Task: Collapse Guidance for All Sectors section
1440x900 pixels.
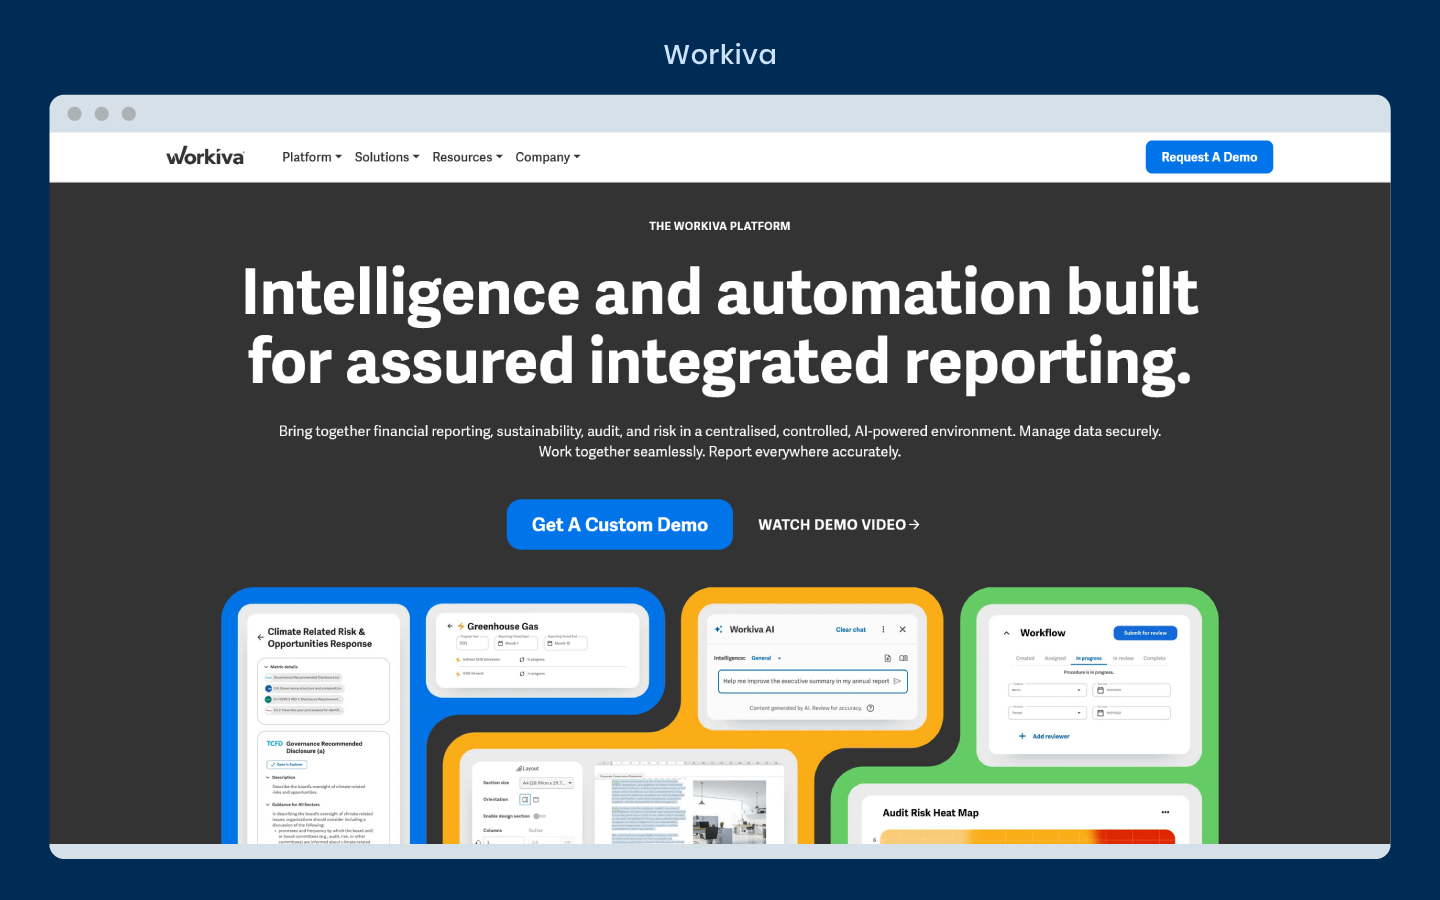Action: (x=268, y=804)
